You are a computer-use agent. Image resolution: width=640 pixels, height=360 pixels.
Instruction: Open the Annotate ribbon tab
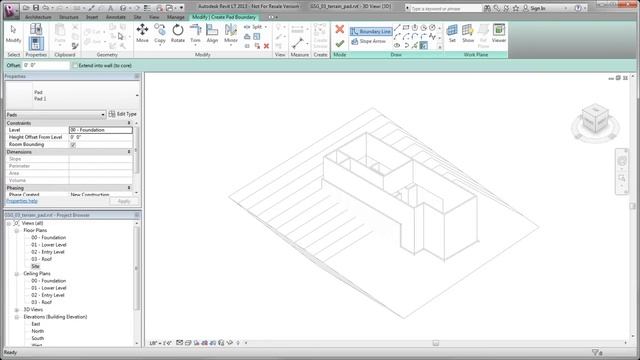(x=116, y=17)
